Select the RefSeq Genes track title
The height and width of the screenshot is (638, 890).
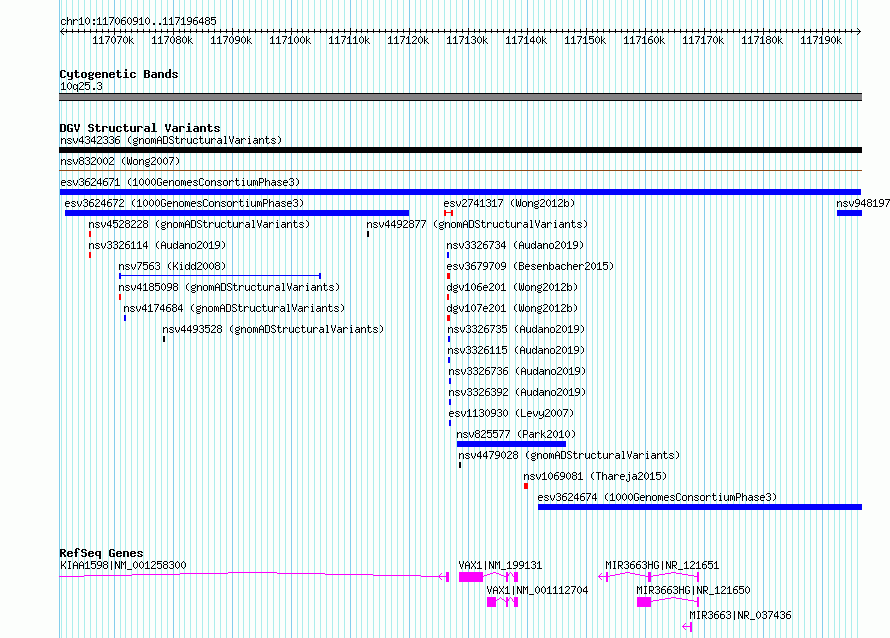(x=101, y=553)
